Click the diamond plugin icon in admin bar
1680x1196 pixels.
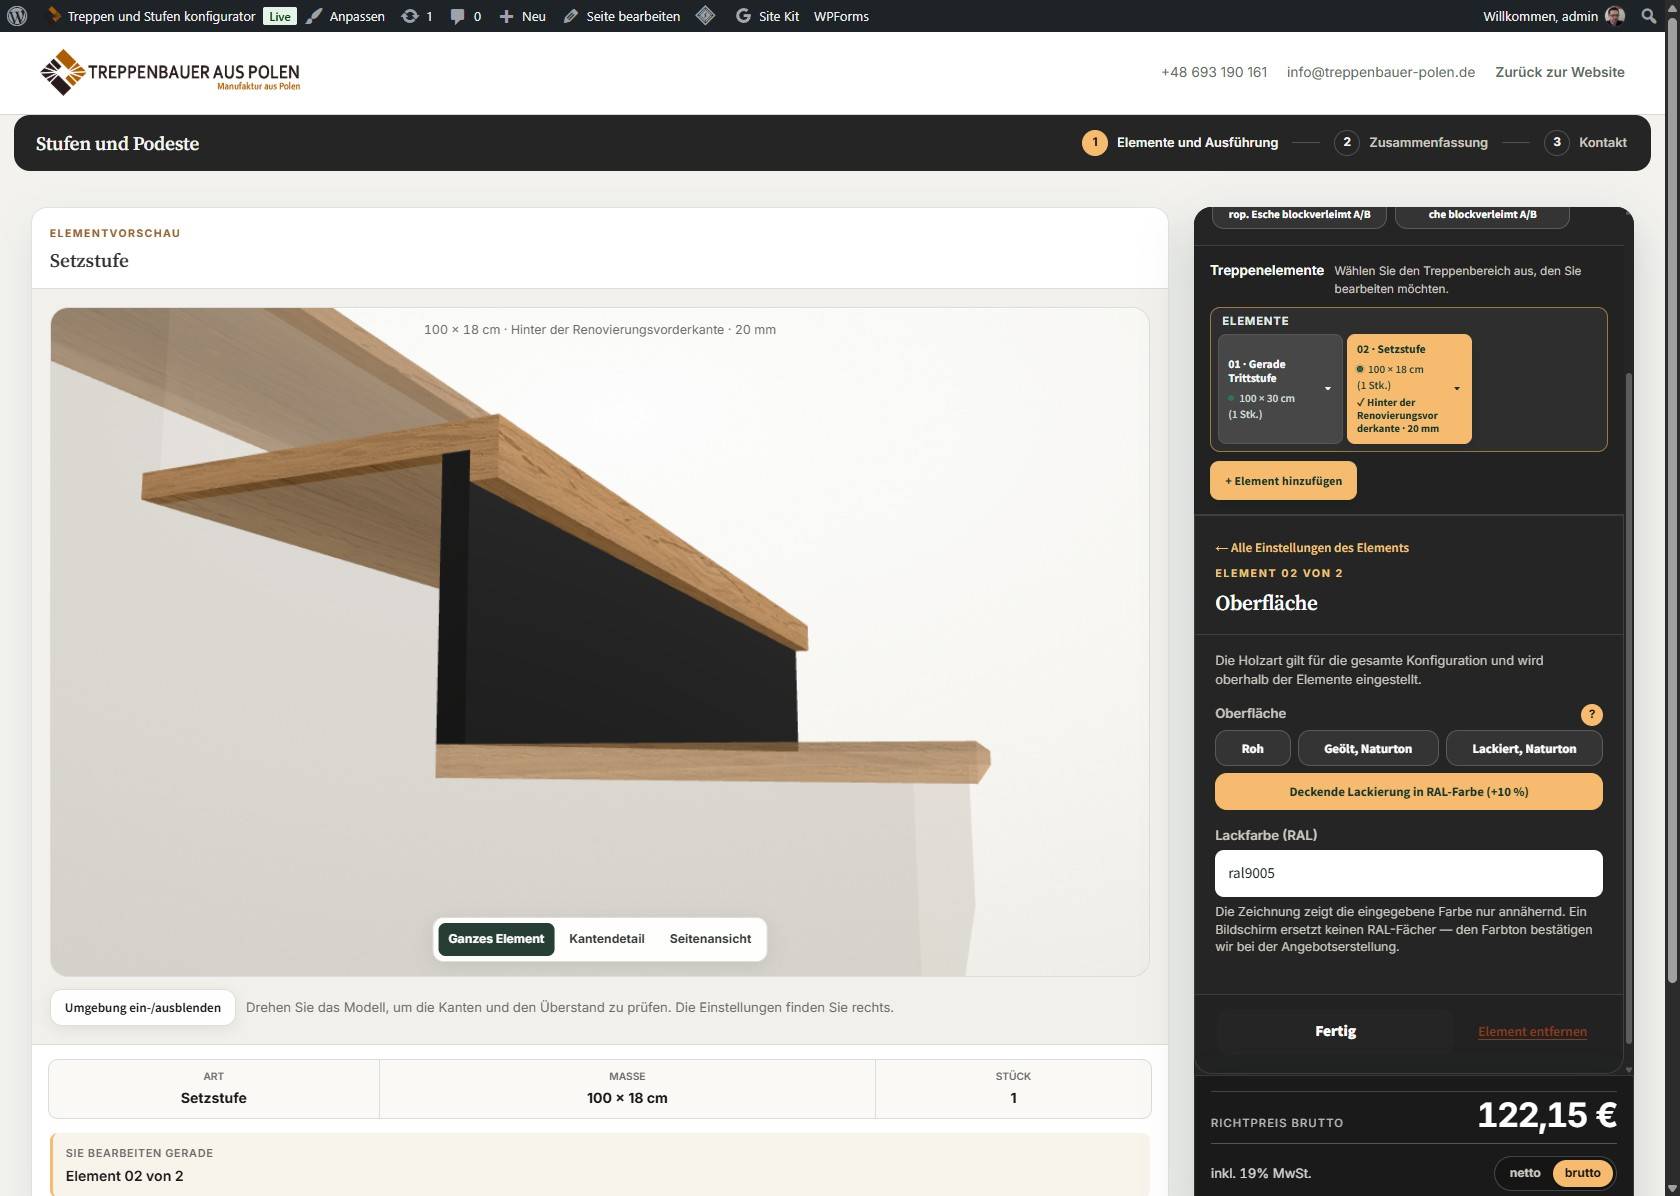pos(705,16)
